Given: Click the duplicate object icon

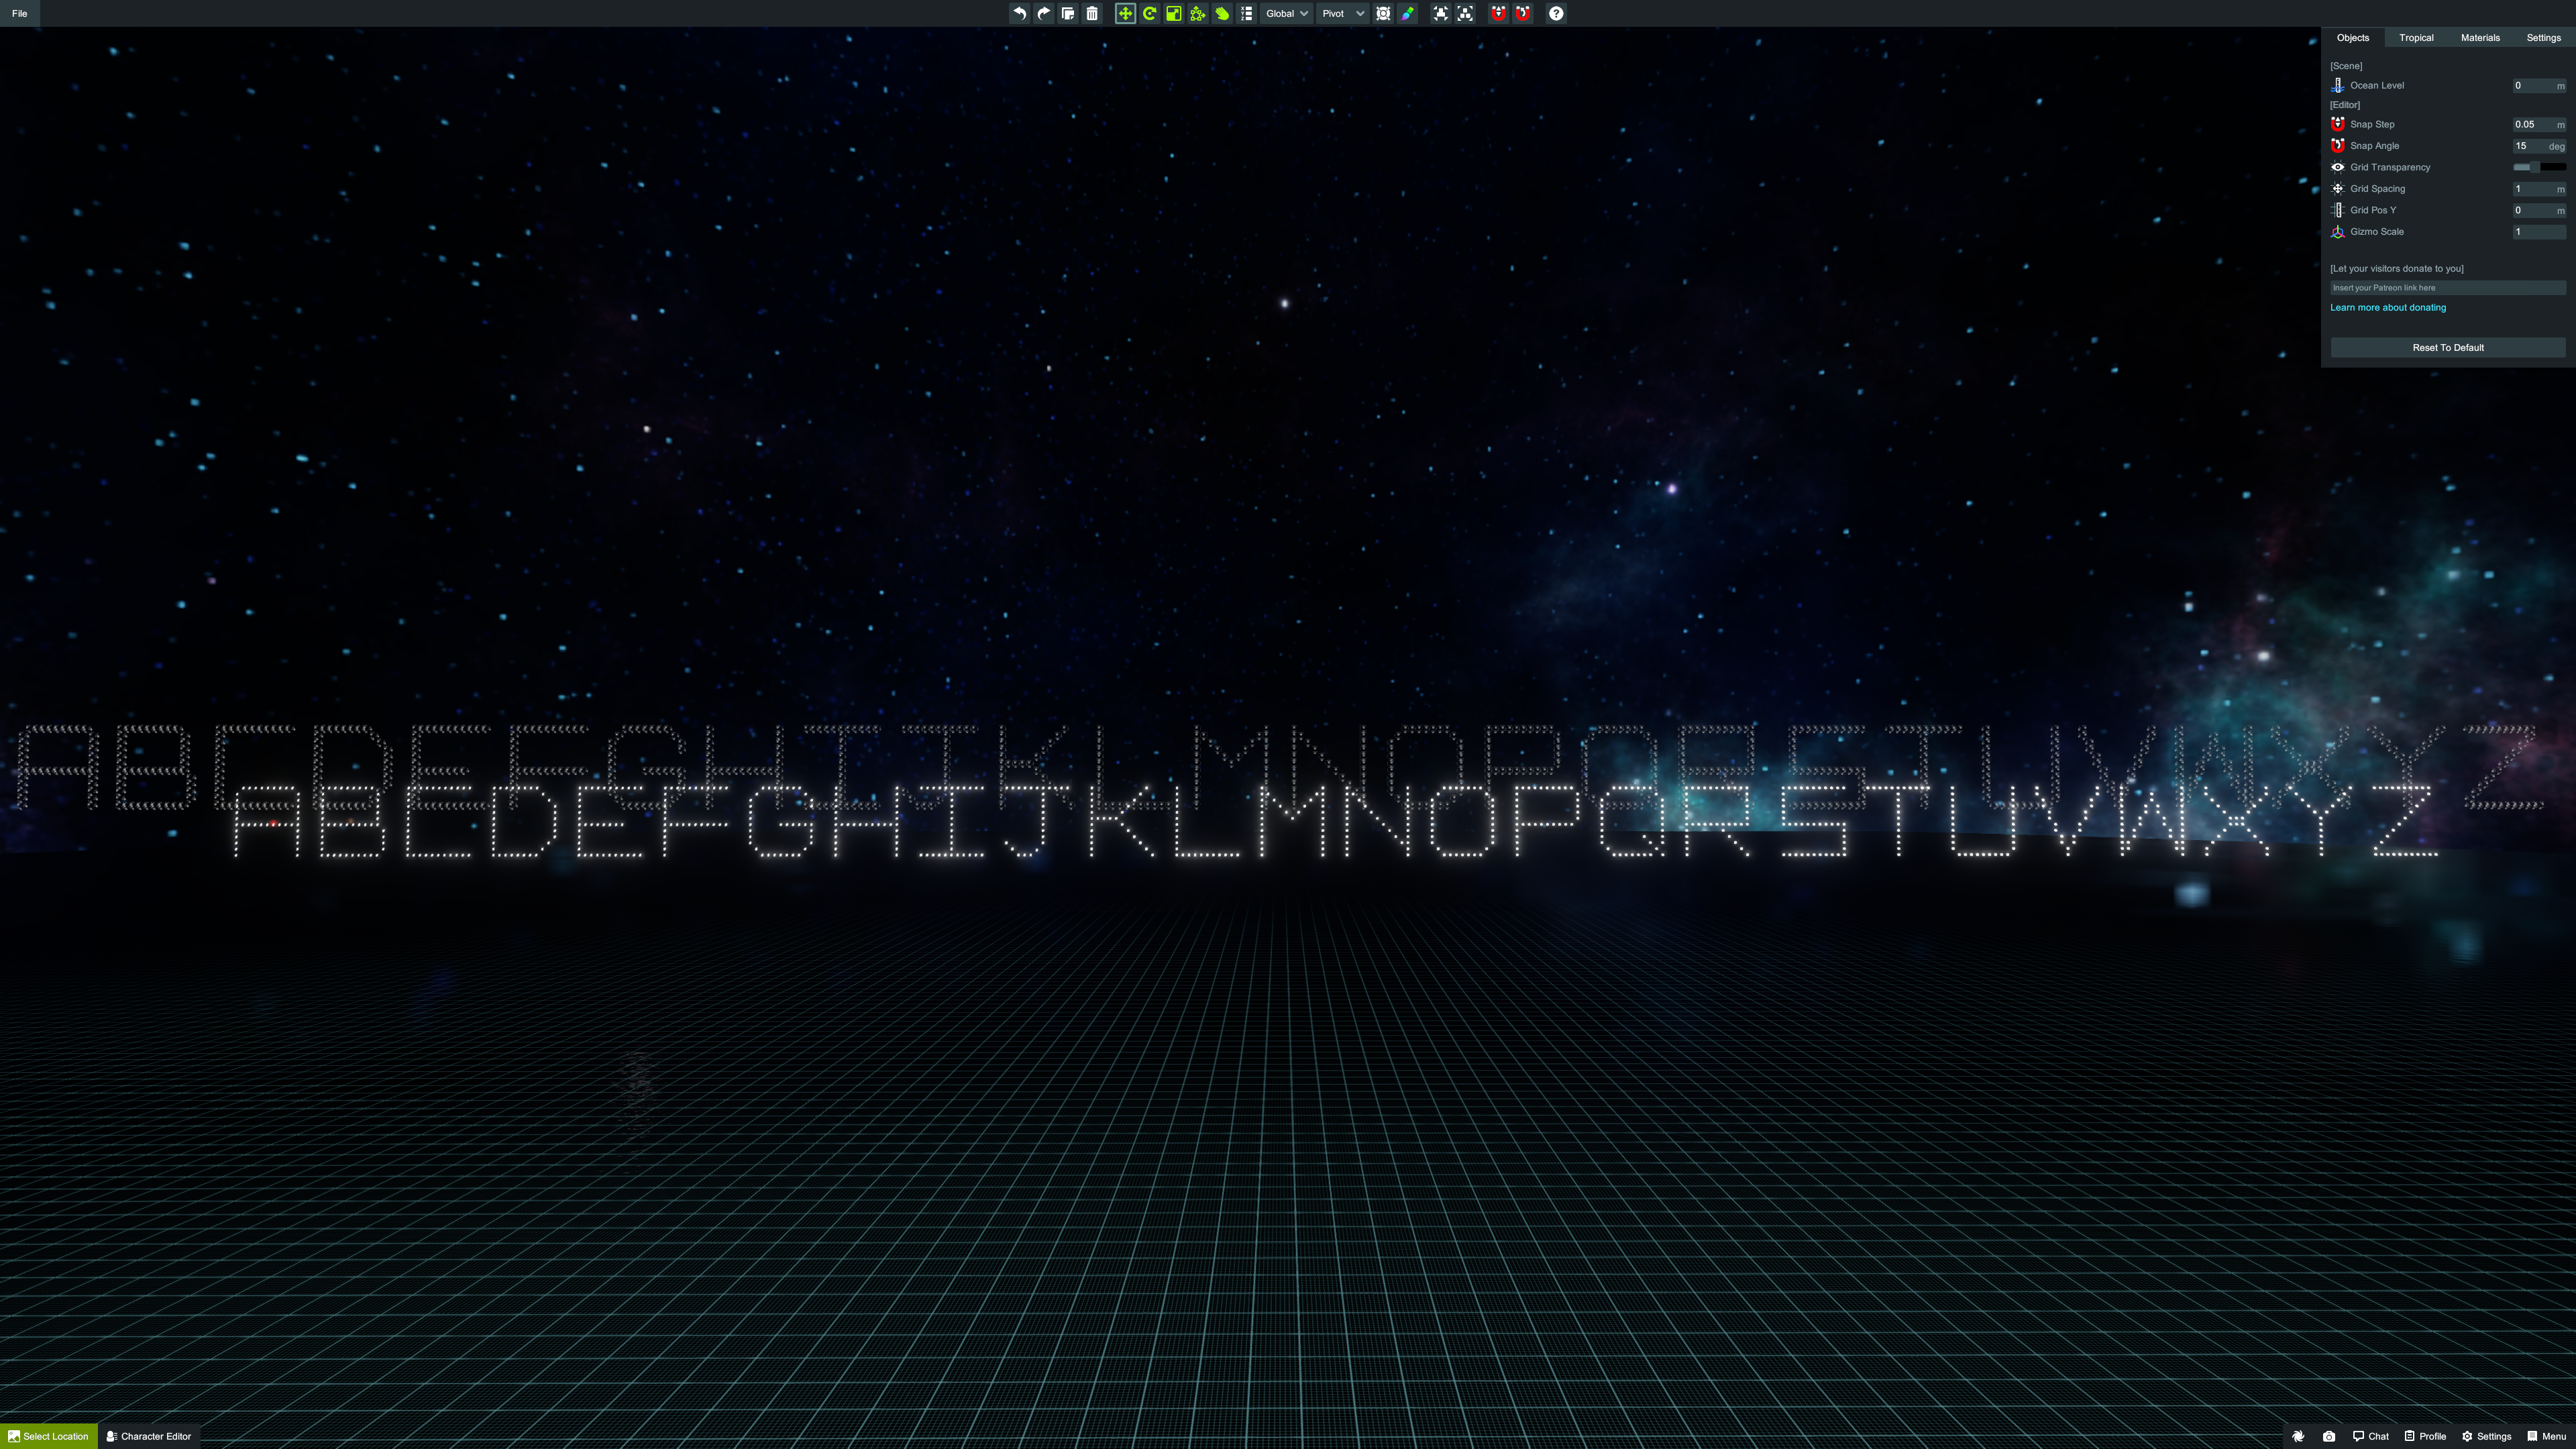Looking at the screenshot, I should point(1068,13).
